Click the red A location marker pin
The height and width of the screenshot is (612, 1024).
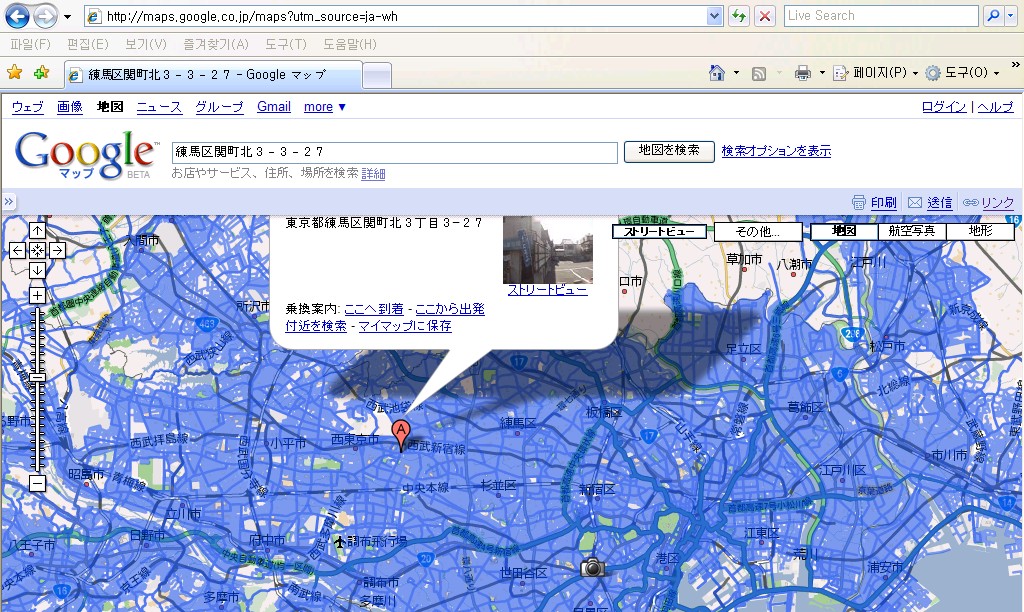(x=402, y=434)
